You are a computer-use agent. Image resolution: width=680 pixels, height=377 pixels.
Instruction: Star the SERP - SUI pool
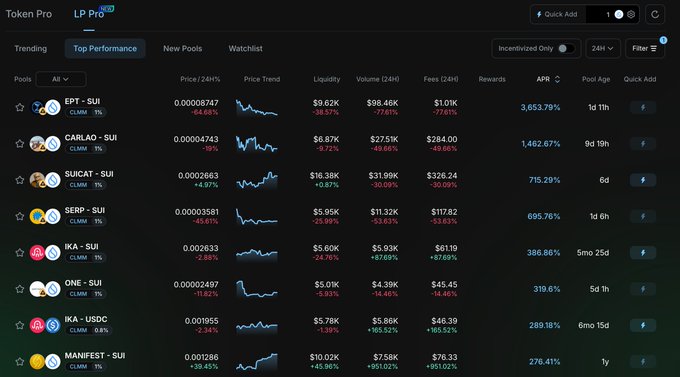click(x=20, y=216)
